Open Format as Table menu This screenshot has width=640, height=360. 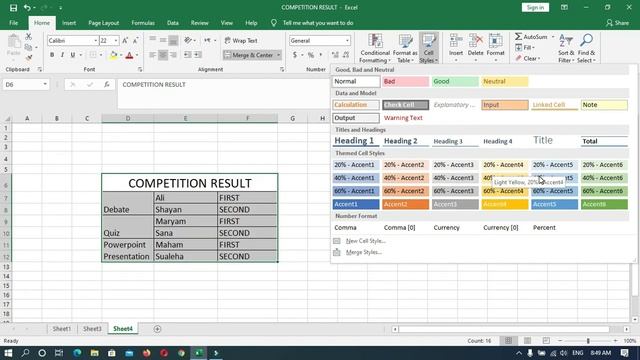point(405,48)
